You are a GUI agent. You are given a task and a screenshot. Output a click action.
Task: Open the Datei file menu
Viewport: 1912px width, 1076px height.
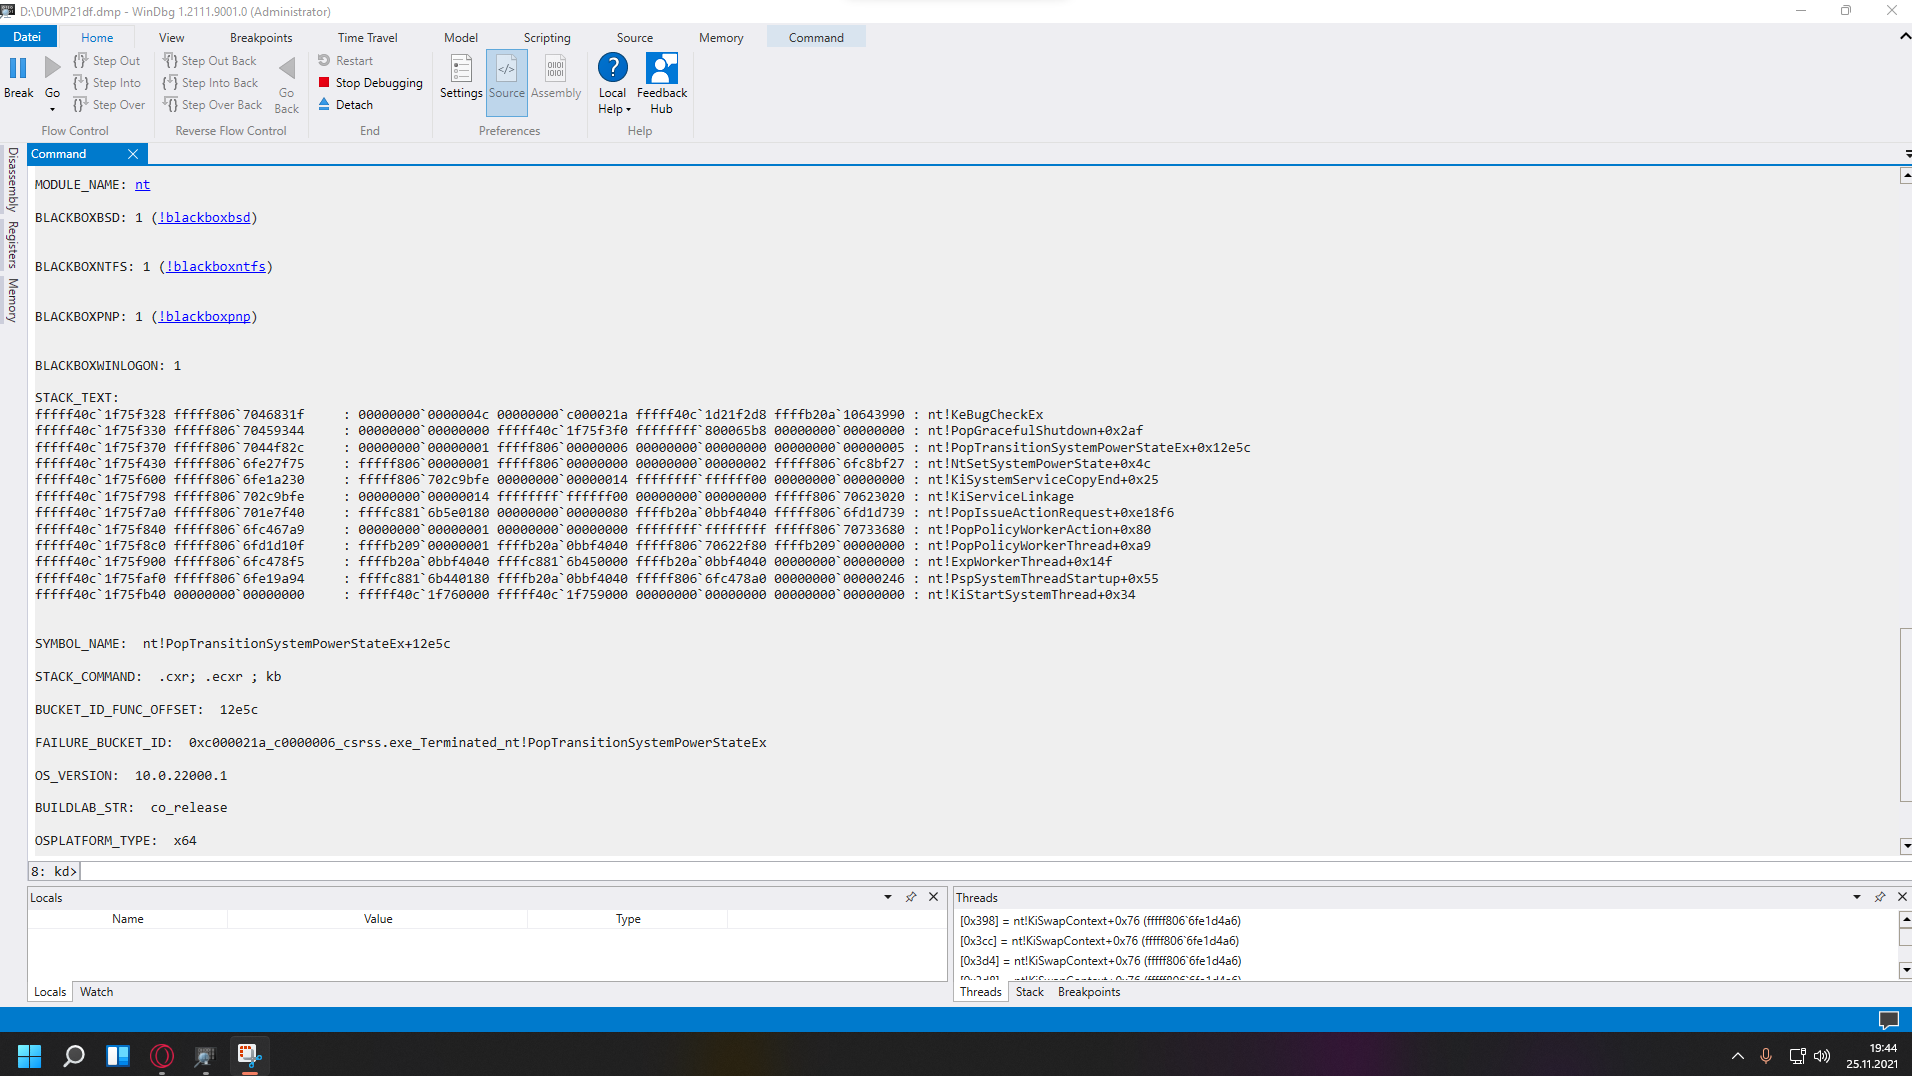point(28,37)
